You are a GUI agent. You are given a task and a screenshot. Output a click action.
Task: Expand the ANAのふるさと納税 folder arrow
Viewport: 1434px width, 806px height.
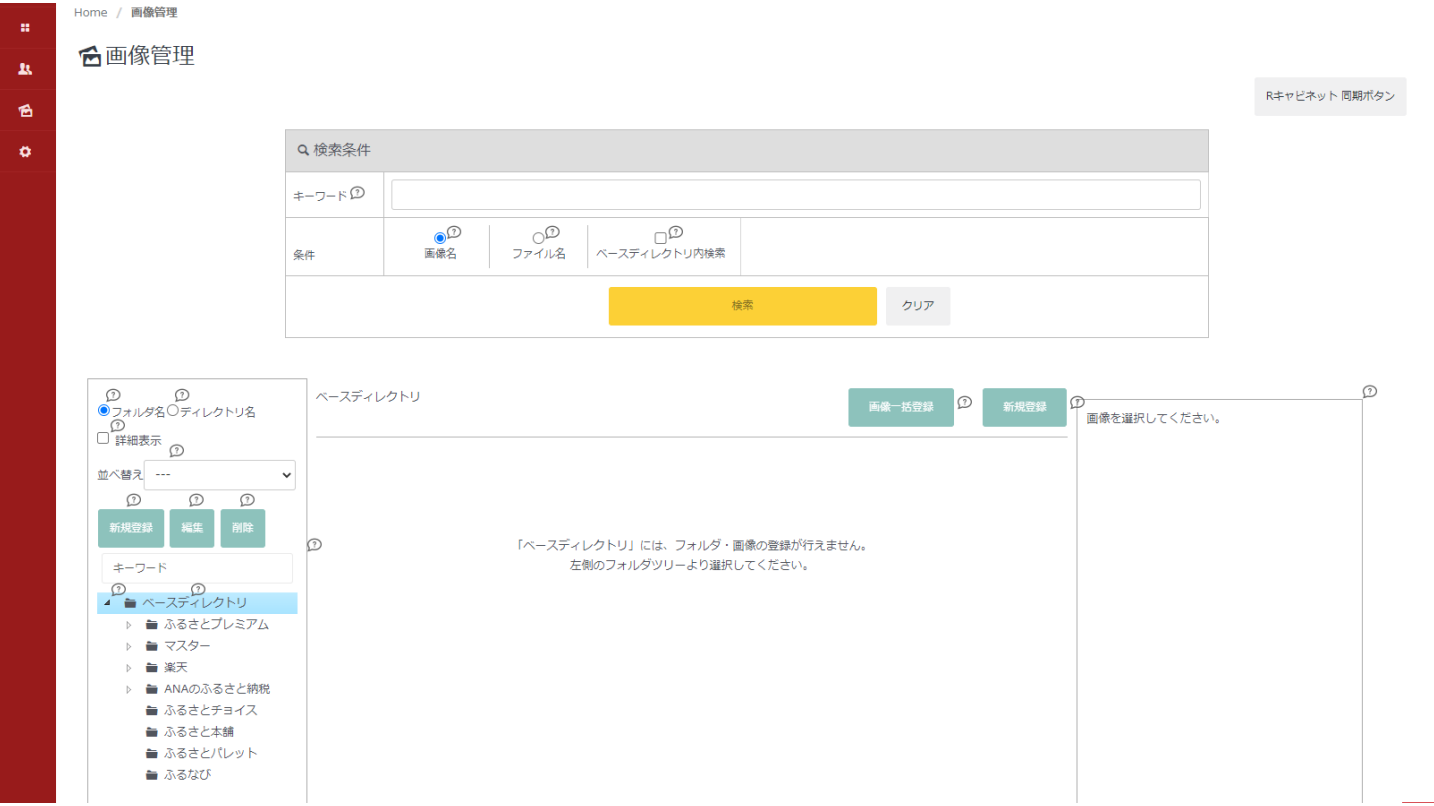pos(129,689)
